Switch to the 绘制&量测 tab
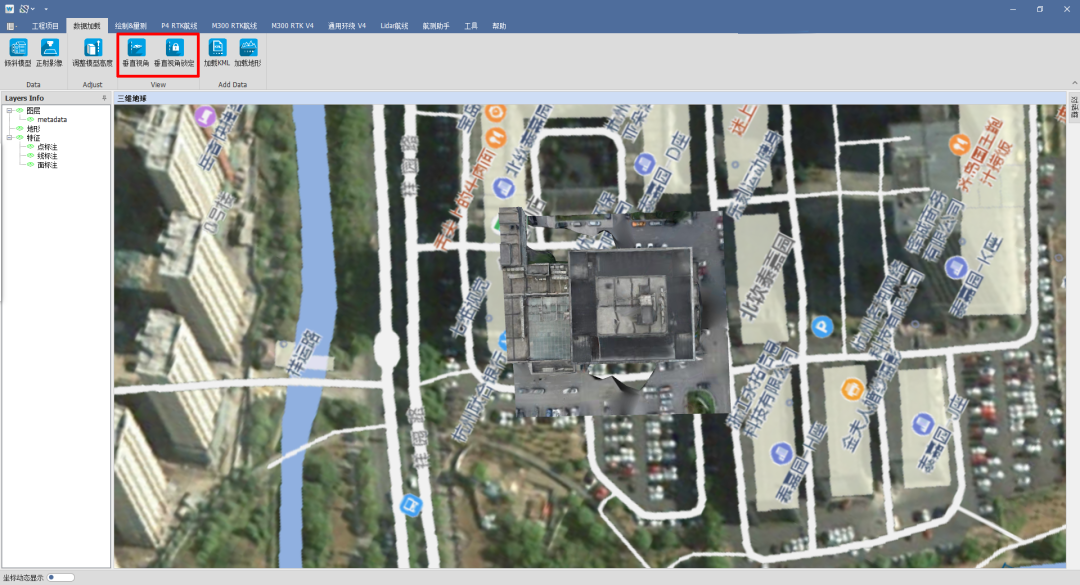The width and height of the screenshot is (1080, 585). pyautogui.click(x=131, y=26)
